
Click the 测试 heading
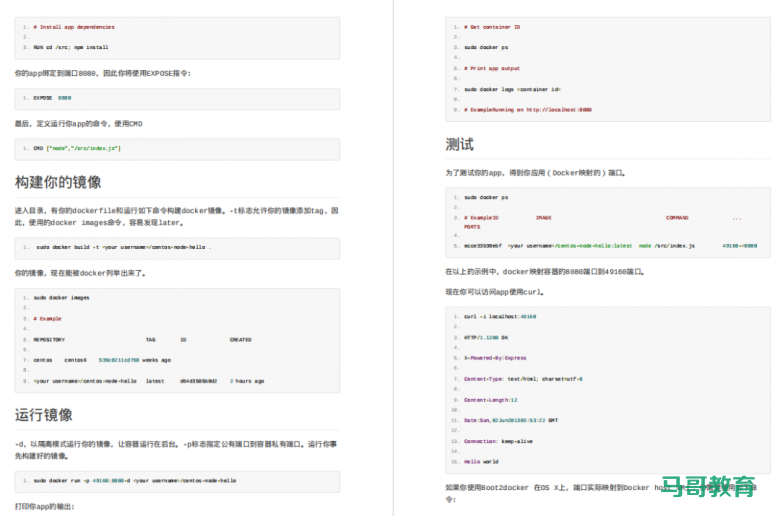(460, 144)
